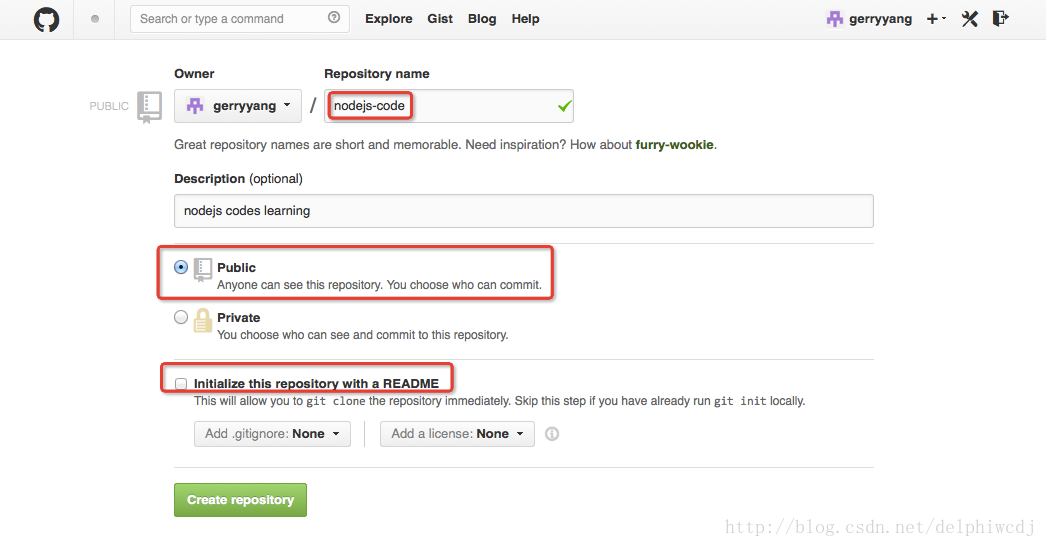Click the owner avatar in dropdown
This screenshot has width=1046, height=547.
coord(195,105)
